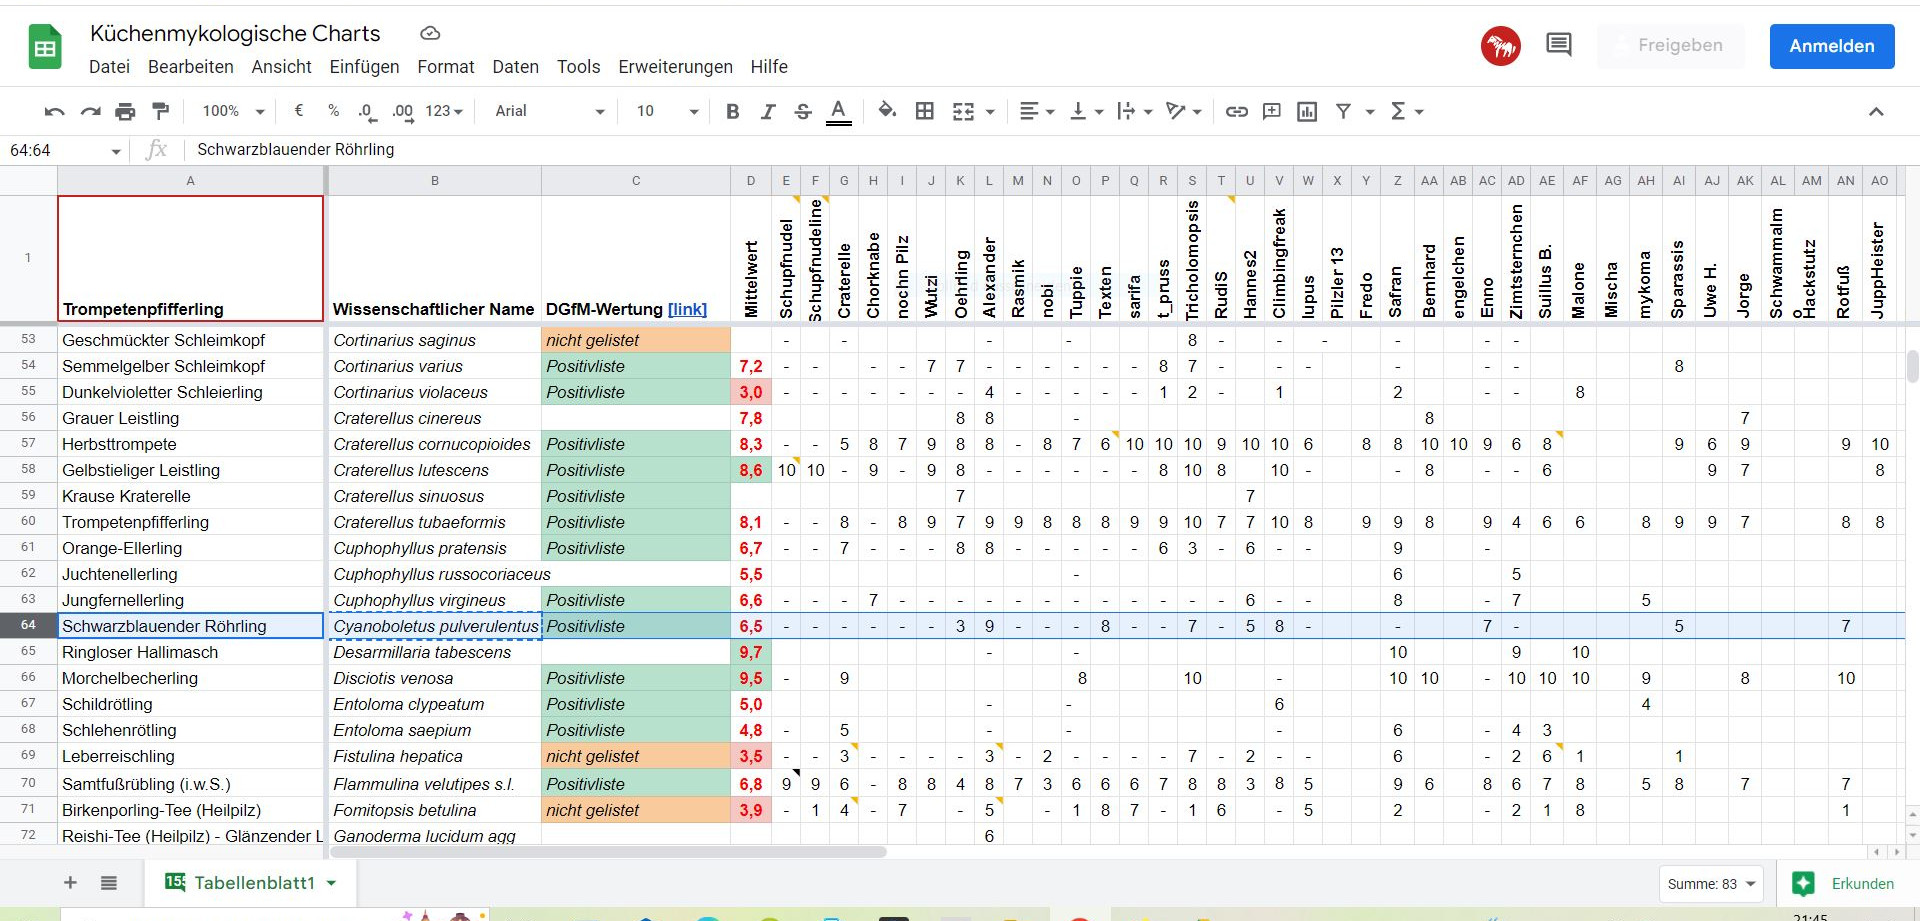
Task: Select the paint format roller icon
Action: 160,111
